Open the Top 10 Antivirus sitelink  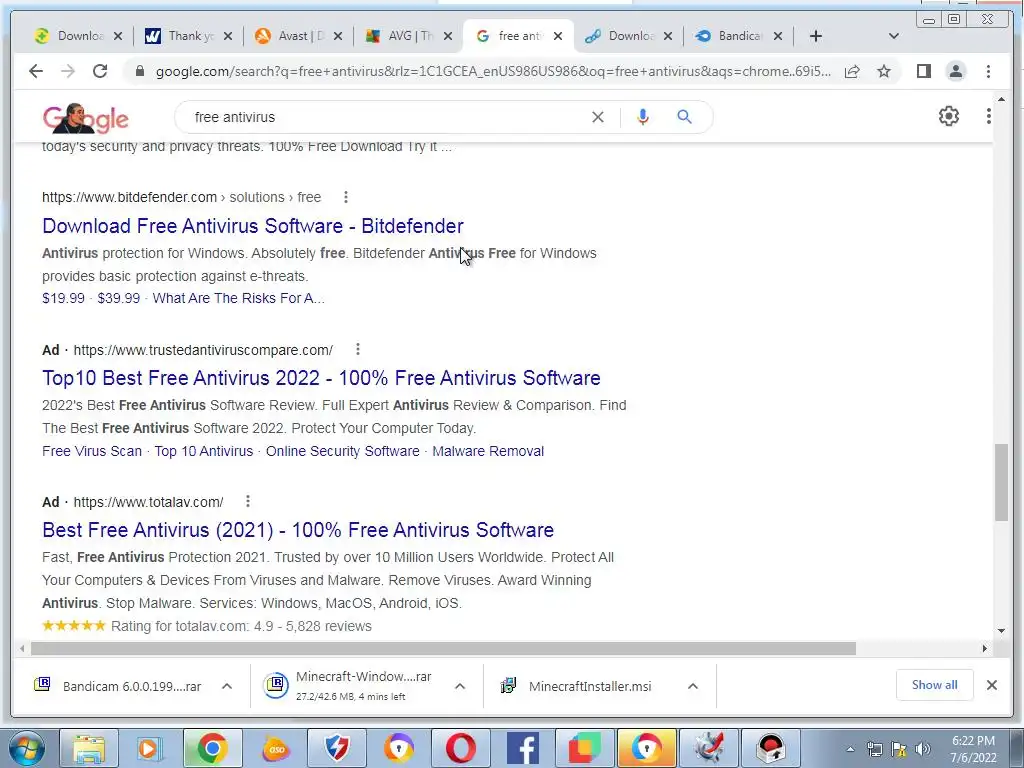pyautogui.click(x=204, y=451)
